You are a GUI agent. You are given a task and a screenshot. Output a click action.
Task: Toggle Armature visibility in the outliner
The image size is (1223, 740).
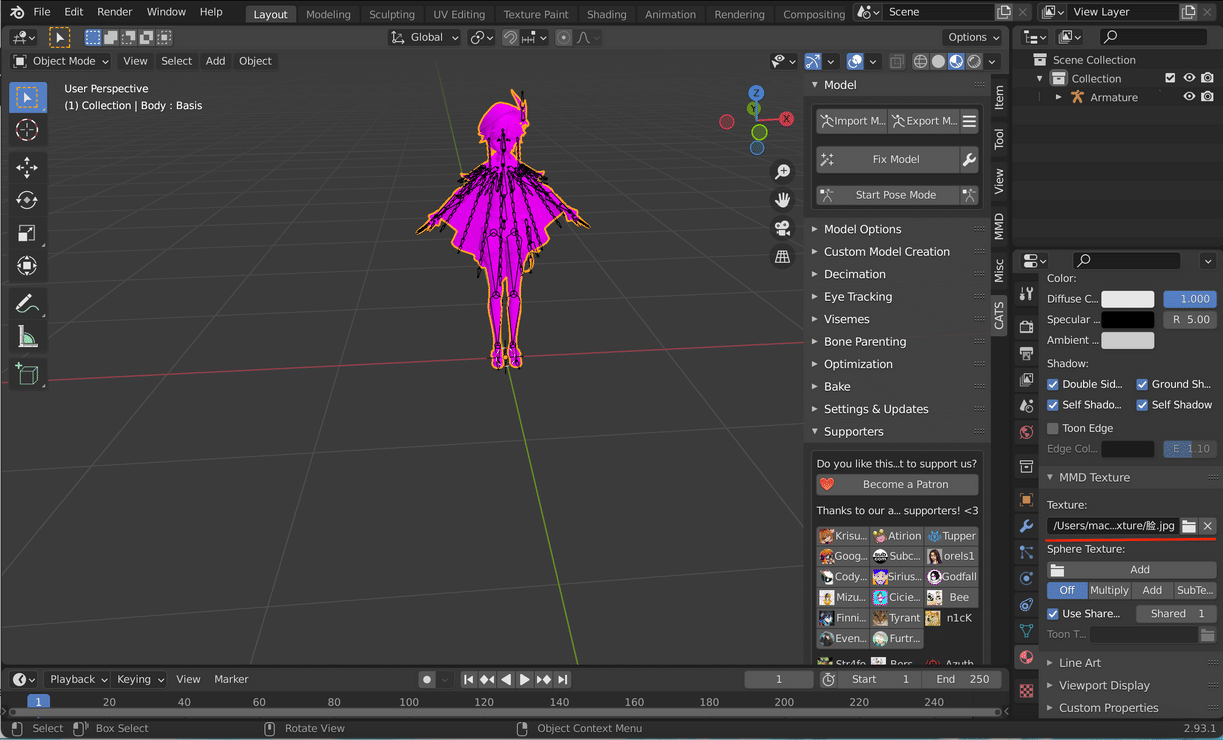click(x=1189, y=96)
